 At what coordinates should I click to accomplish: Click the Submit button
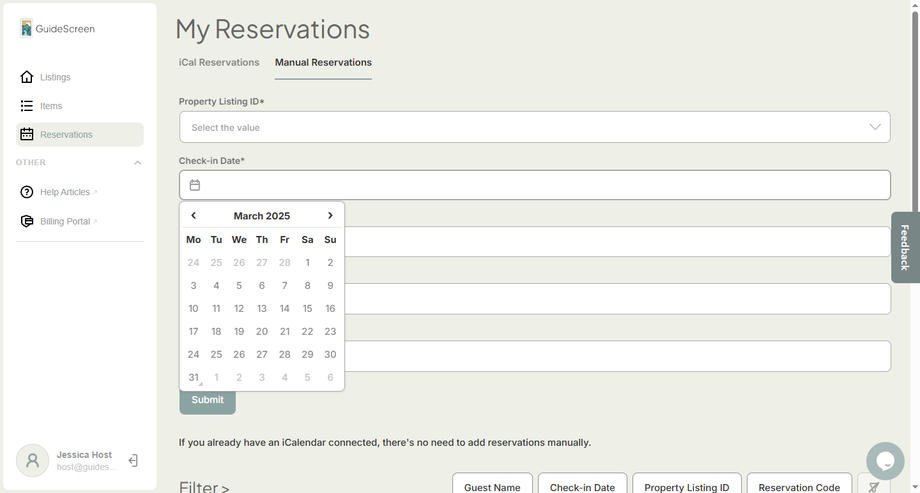207,400
